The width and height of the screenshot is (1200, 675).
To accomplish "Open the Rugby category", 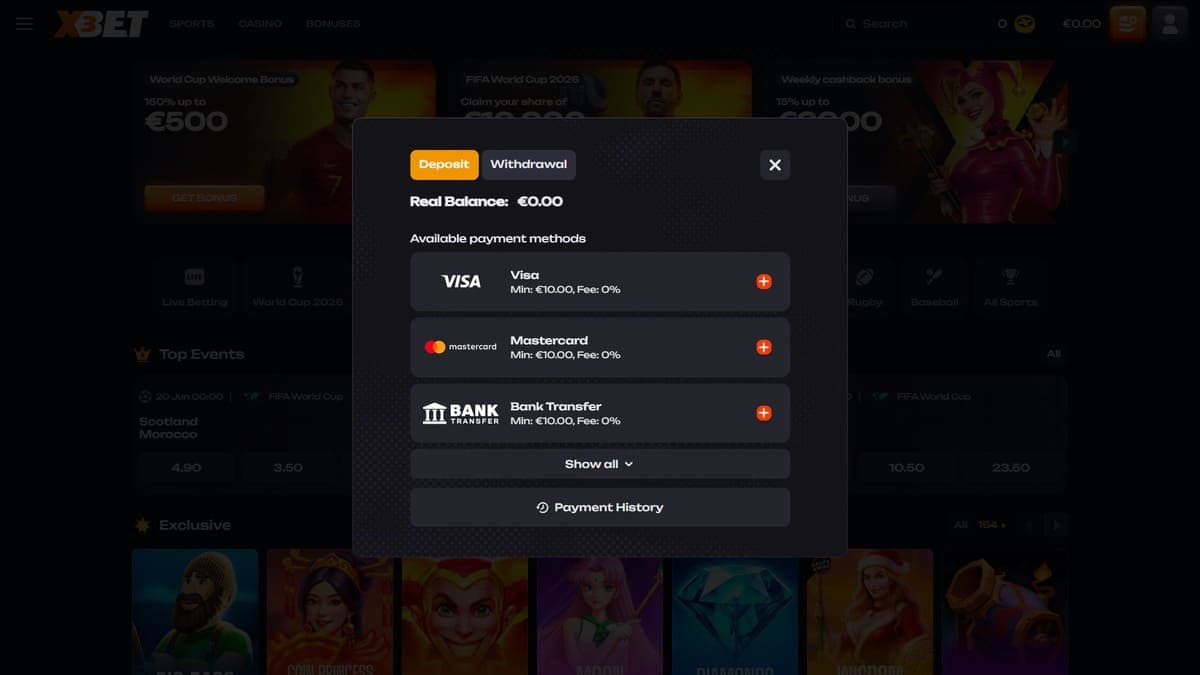I will pos(865,286).
